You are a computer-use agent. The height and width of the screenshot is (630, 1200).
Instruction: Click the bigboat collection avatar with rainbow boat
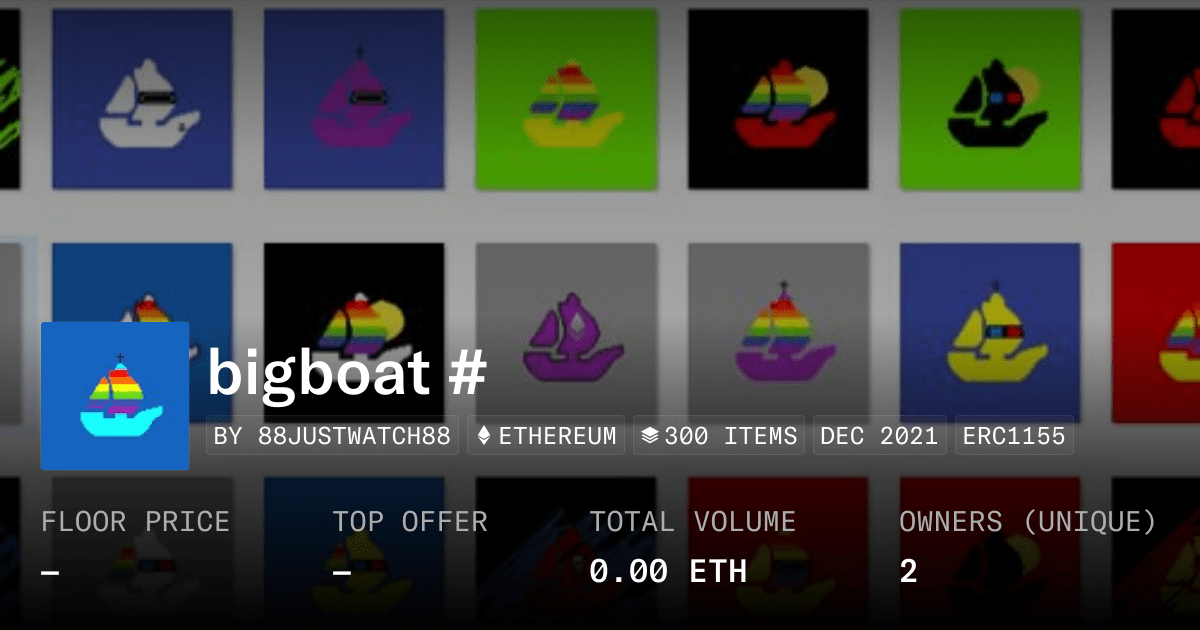pyautogui.click(x=115, y=396)
